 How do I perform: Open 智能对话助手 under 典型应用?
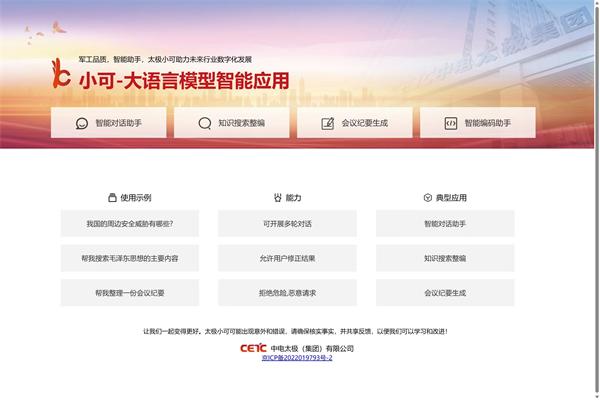point(445,224)
